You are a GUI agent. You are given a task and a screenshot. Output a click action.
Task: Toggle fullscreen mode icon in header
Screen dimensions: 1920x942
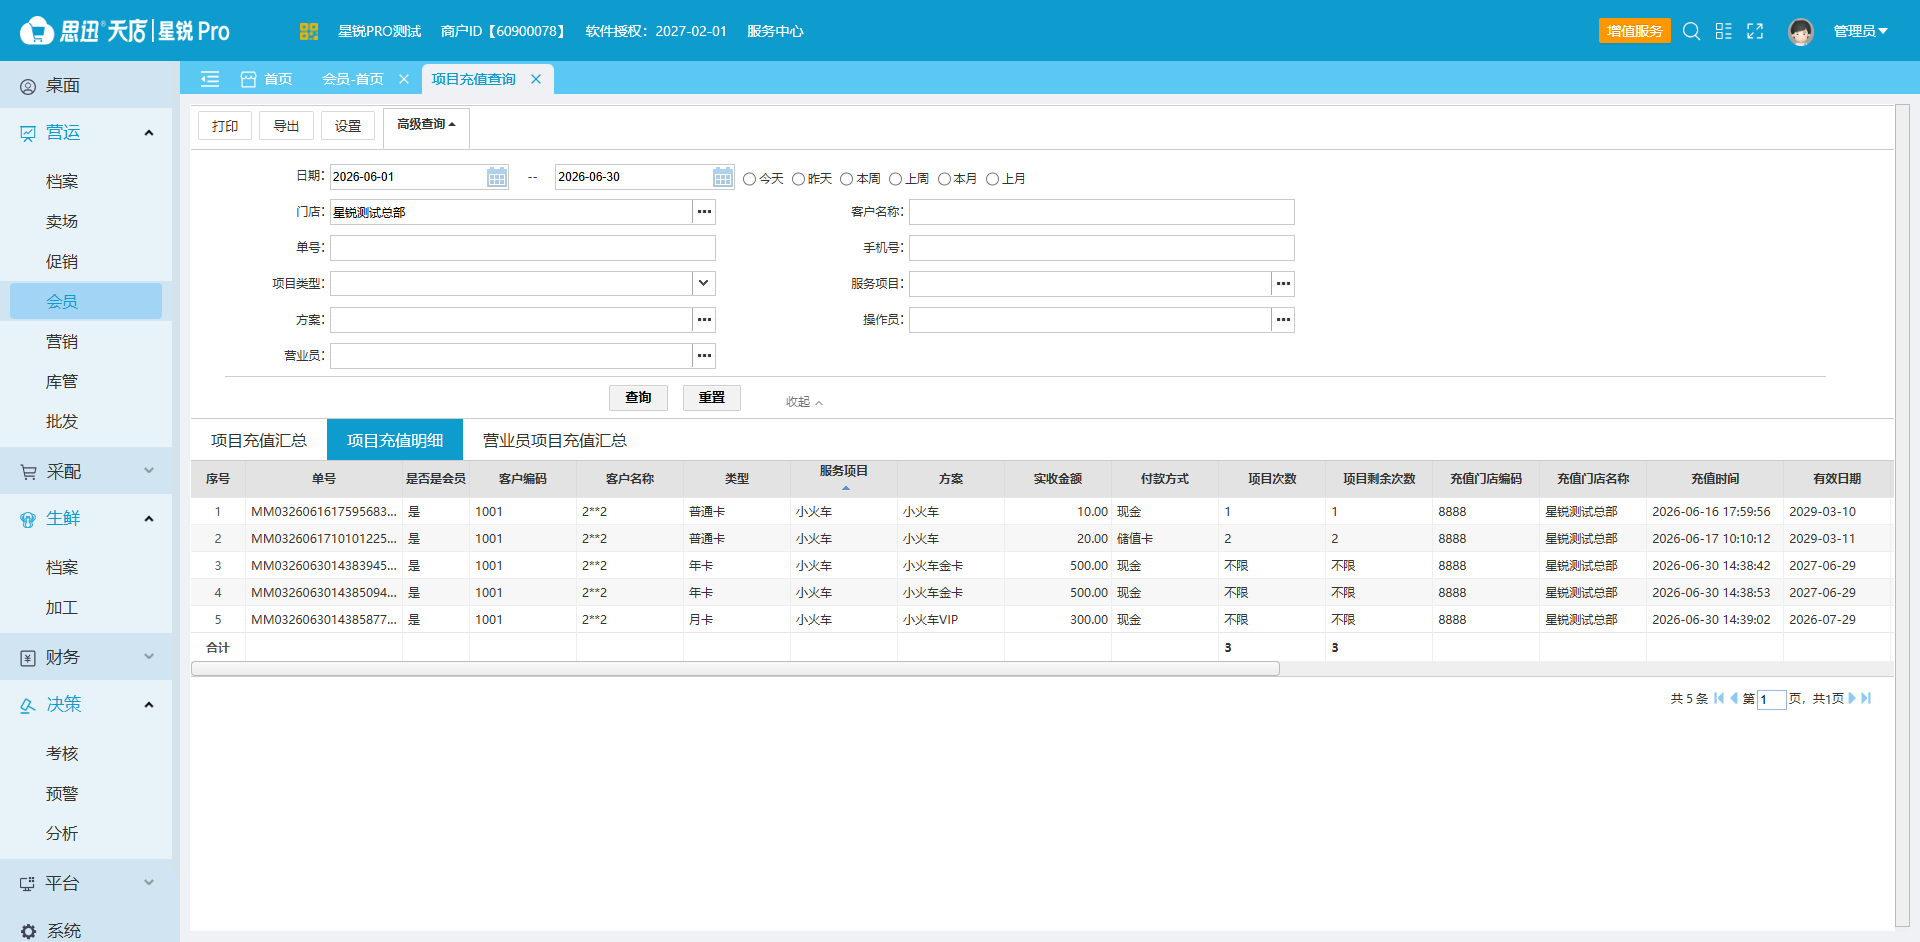click(x=1755, y=31)
